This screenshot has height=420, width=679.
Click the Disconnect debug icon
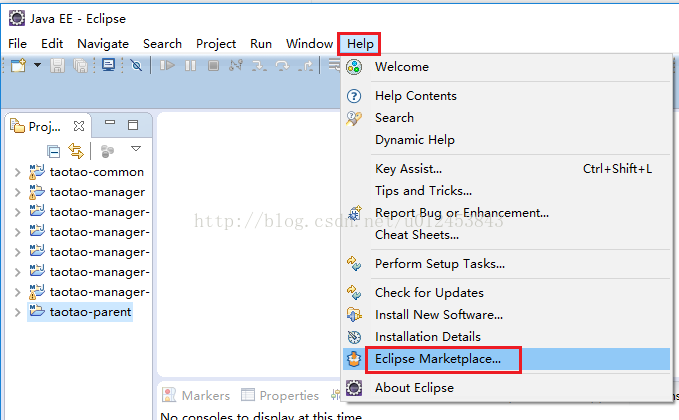pyautogui.click(x=236, y=65)
